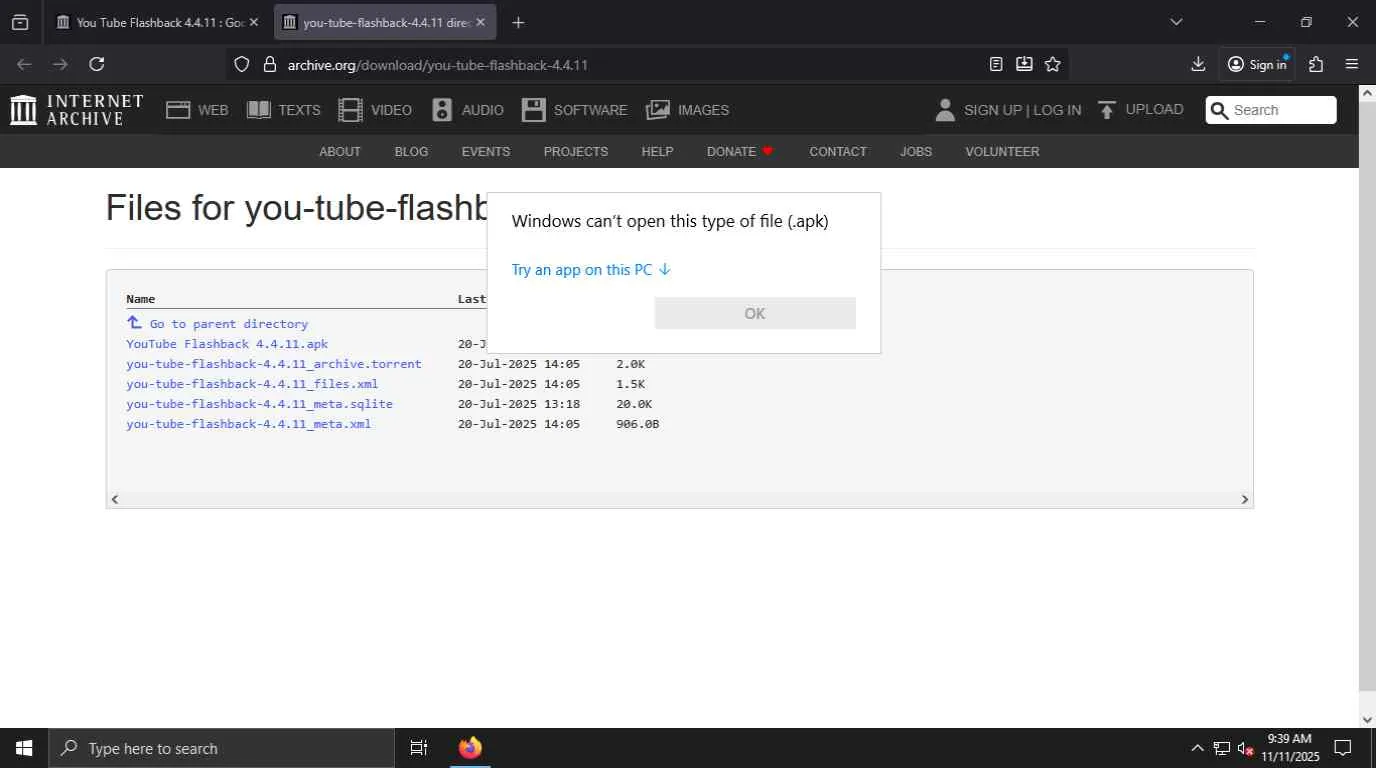
Task: Click the Internet Archive logo
Action: coord(77,110)
